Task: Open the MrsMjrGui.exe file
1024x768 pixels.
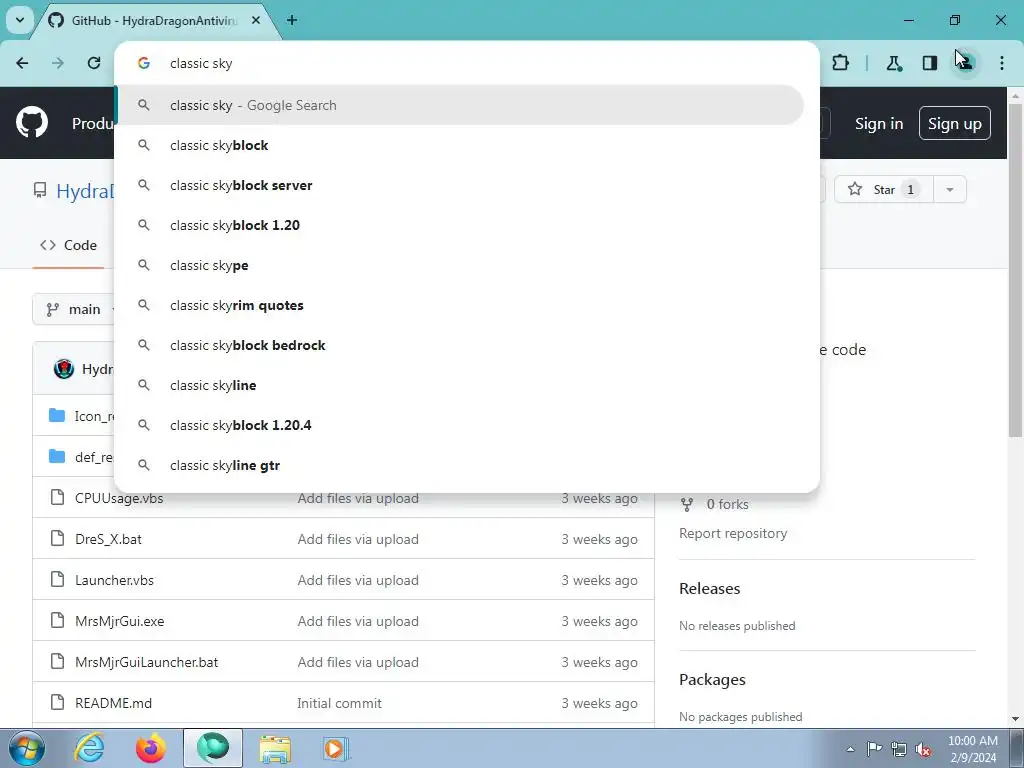Action: (120, 621)
